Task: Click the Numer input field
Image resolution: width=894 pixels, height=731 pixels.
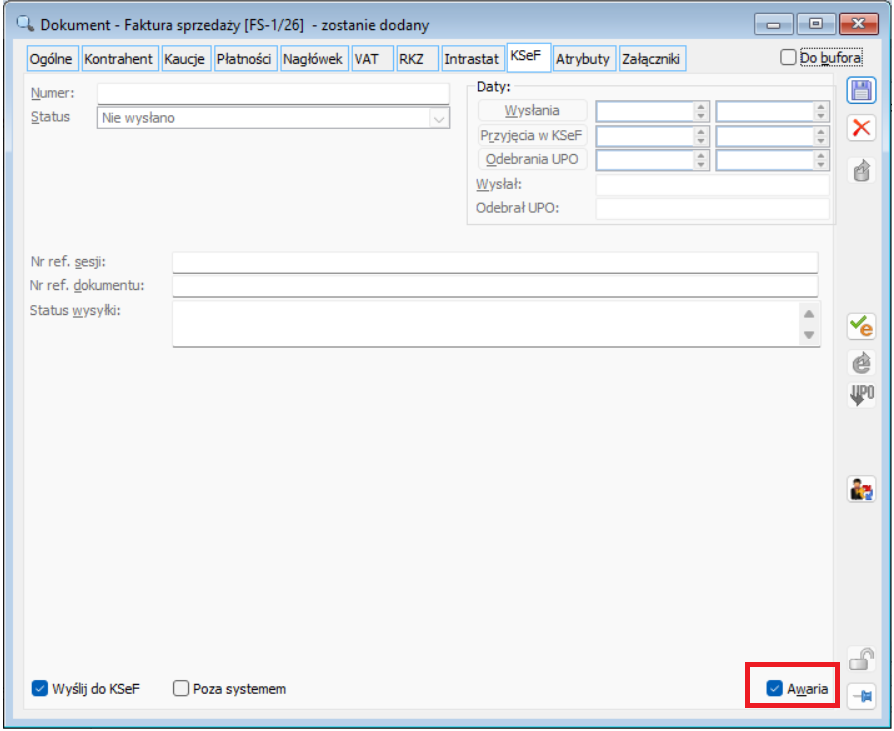Action: coord(273,94)
